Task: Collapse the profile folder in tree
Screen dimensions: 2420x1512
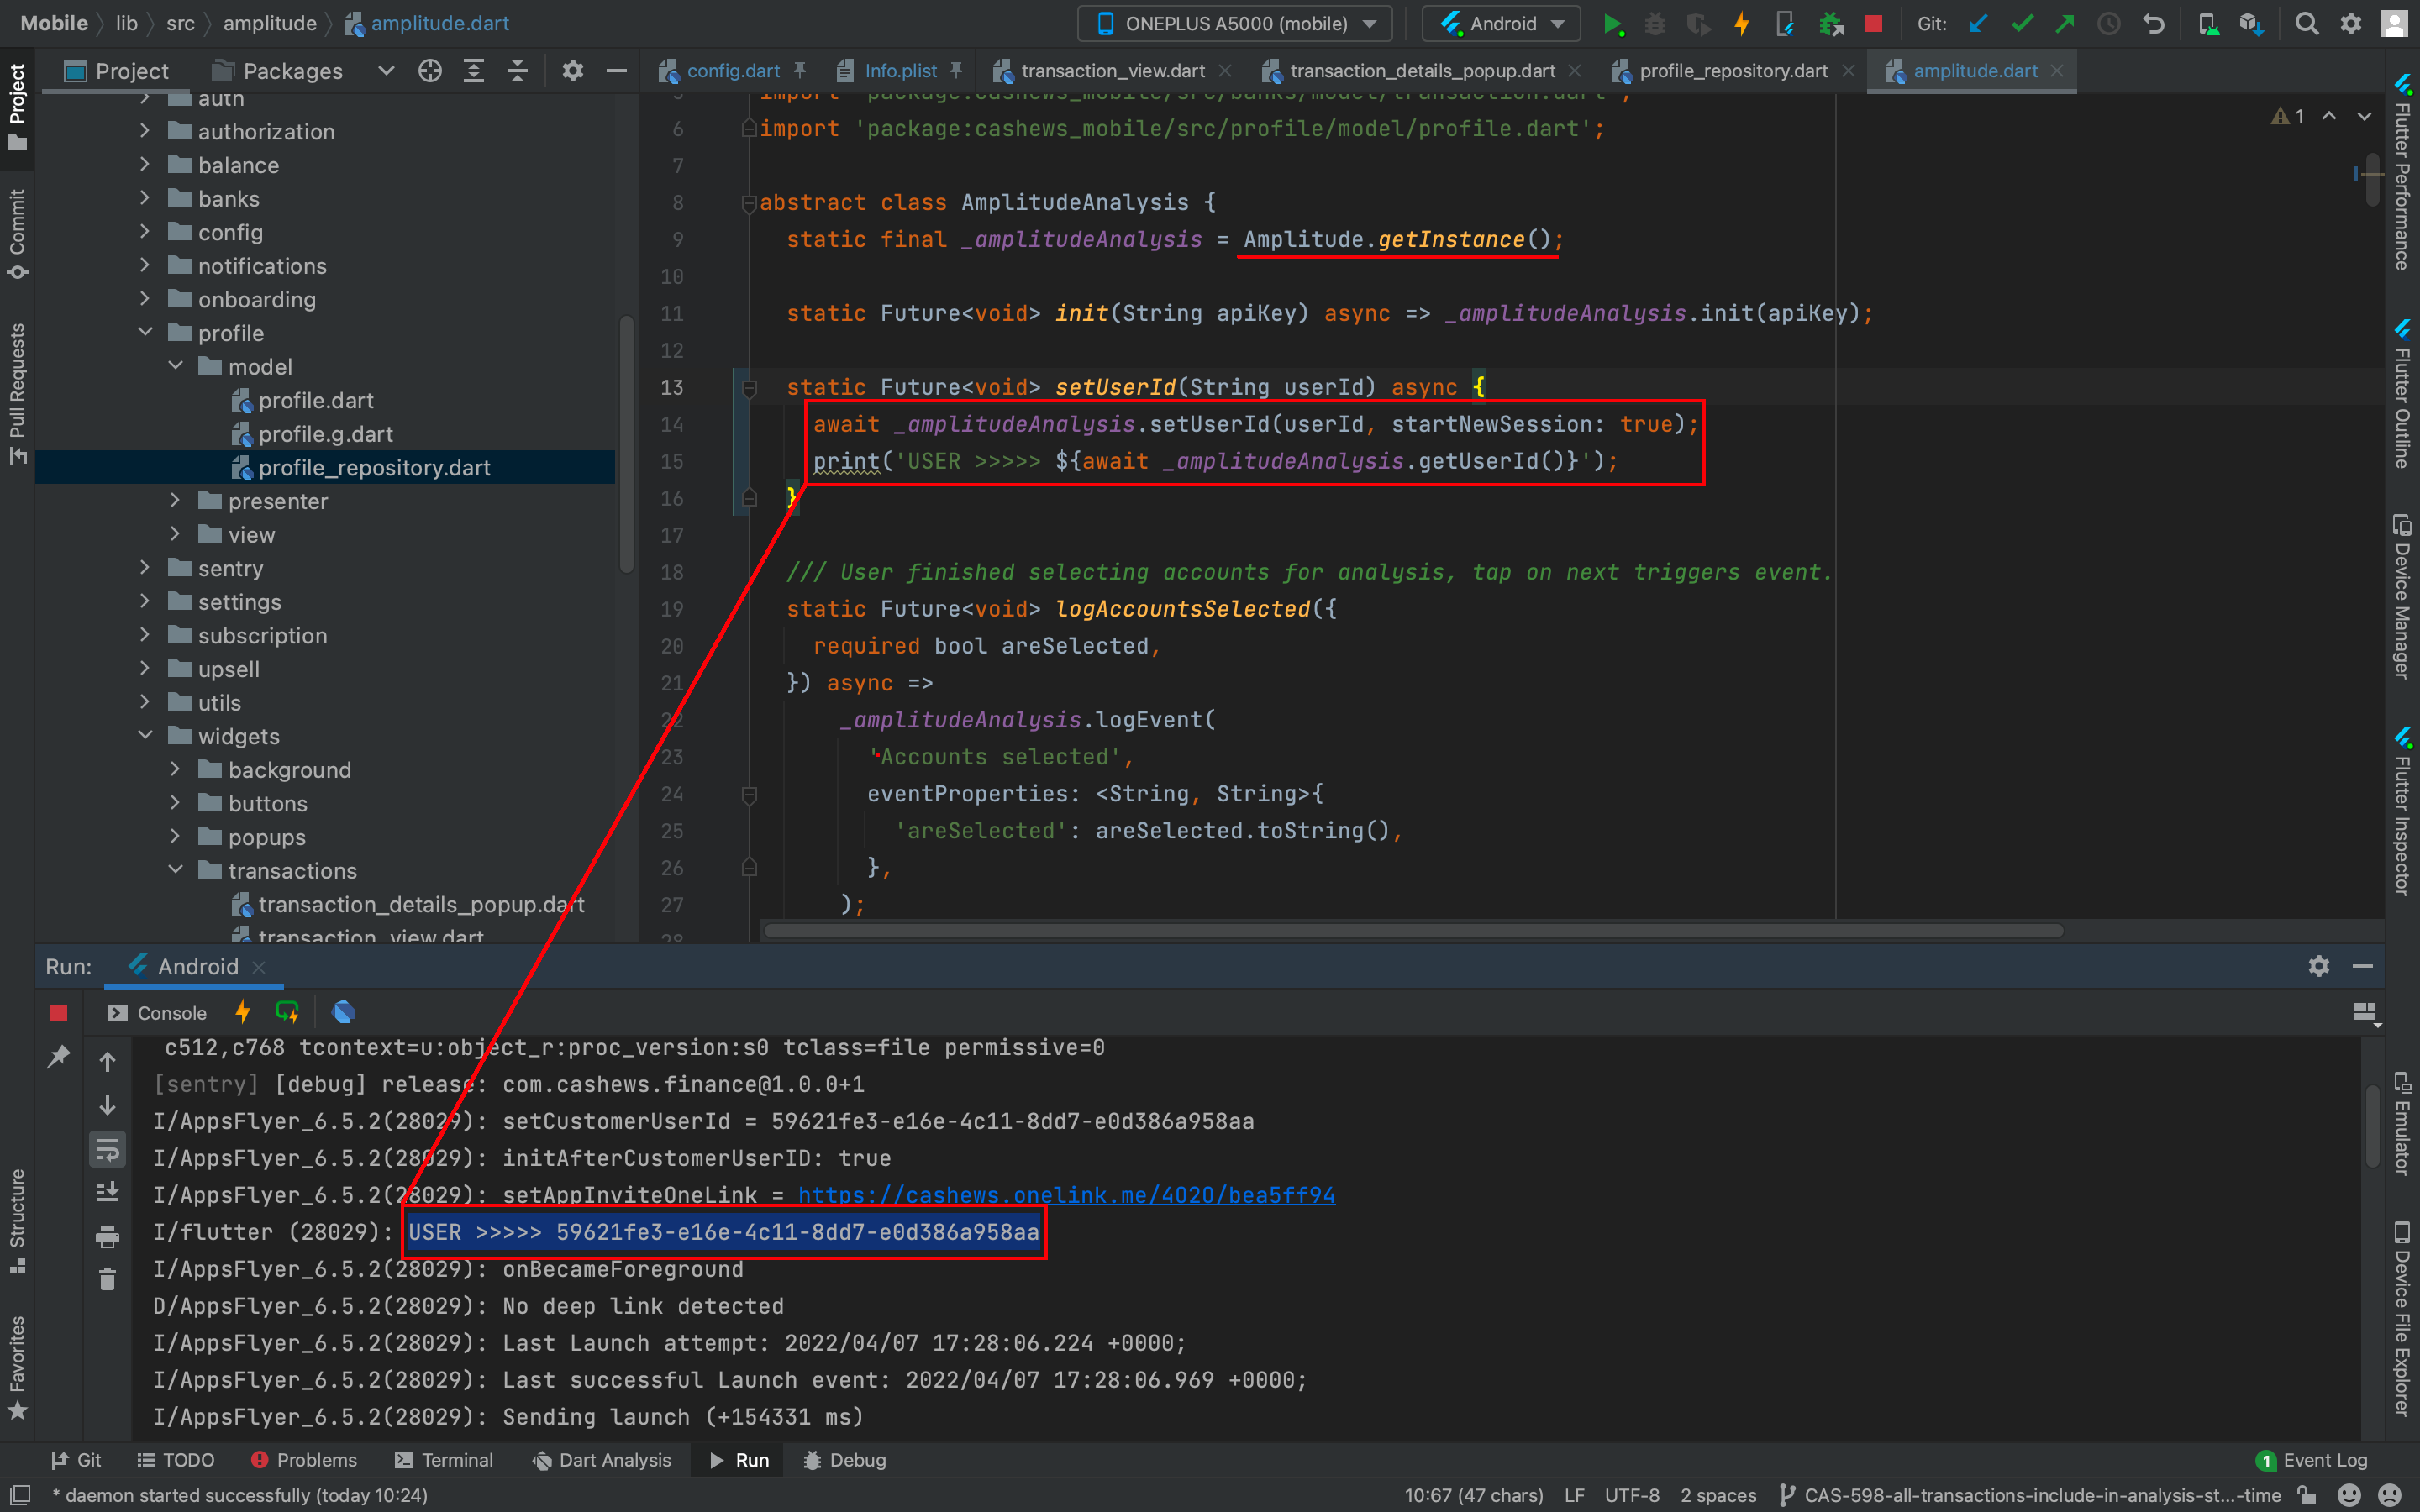Action: [x=146, y=332]
